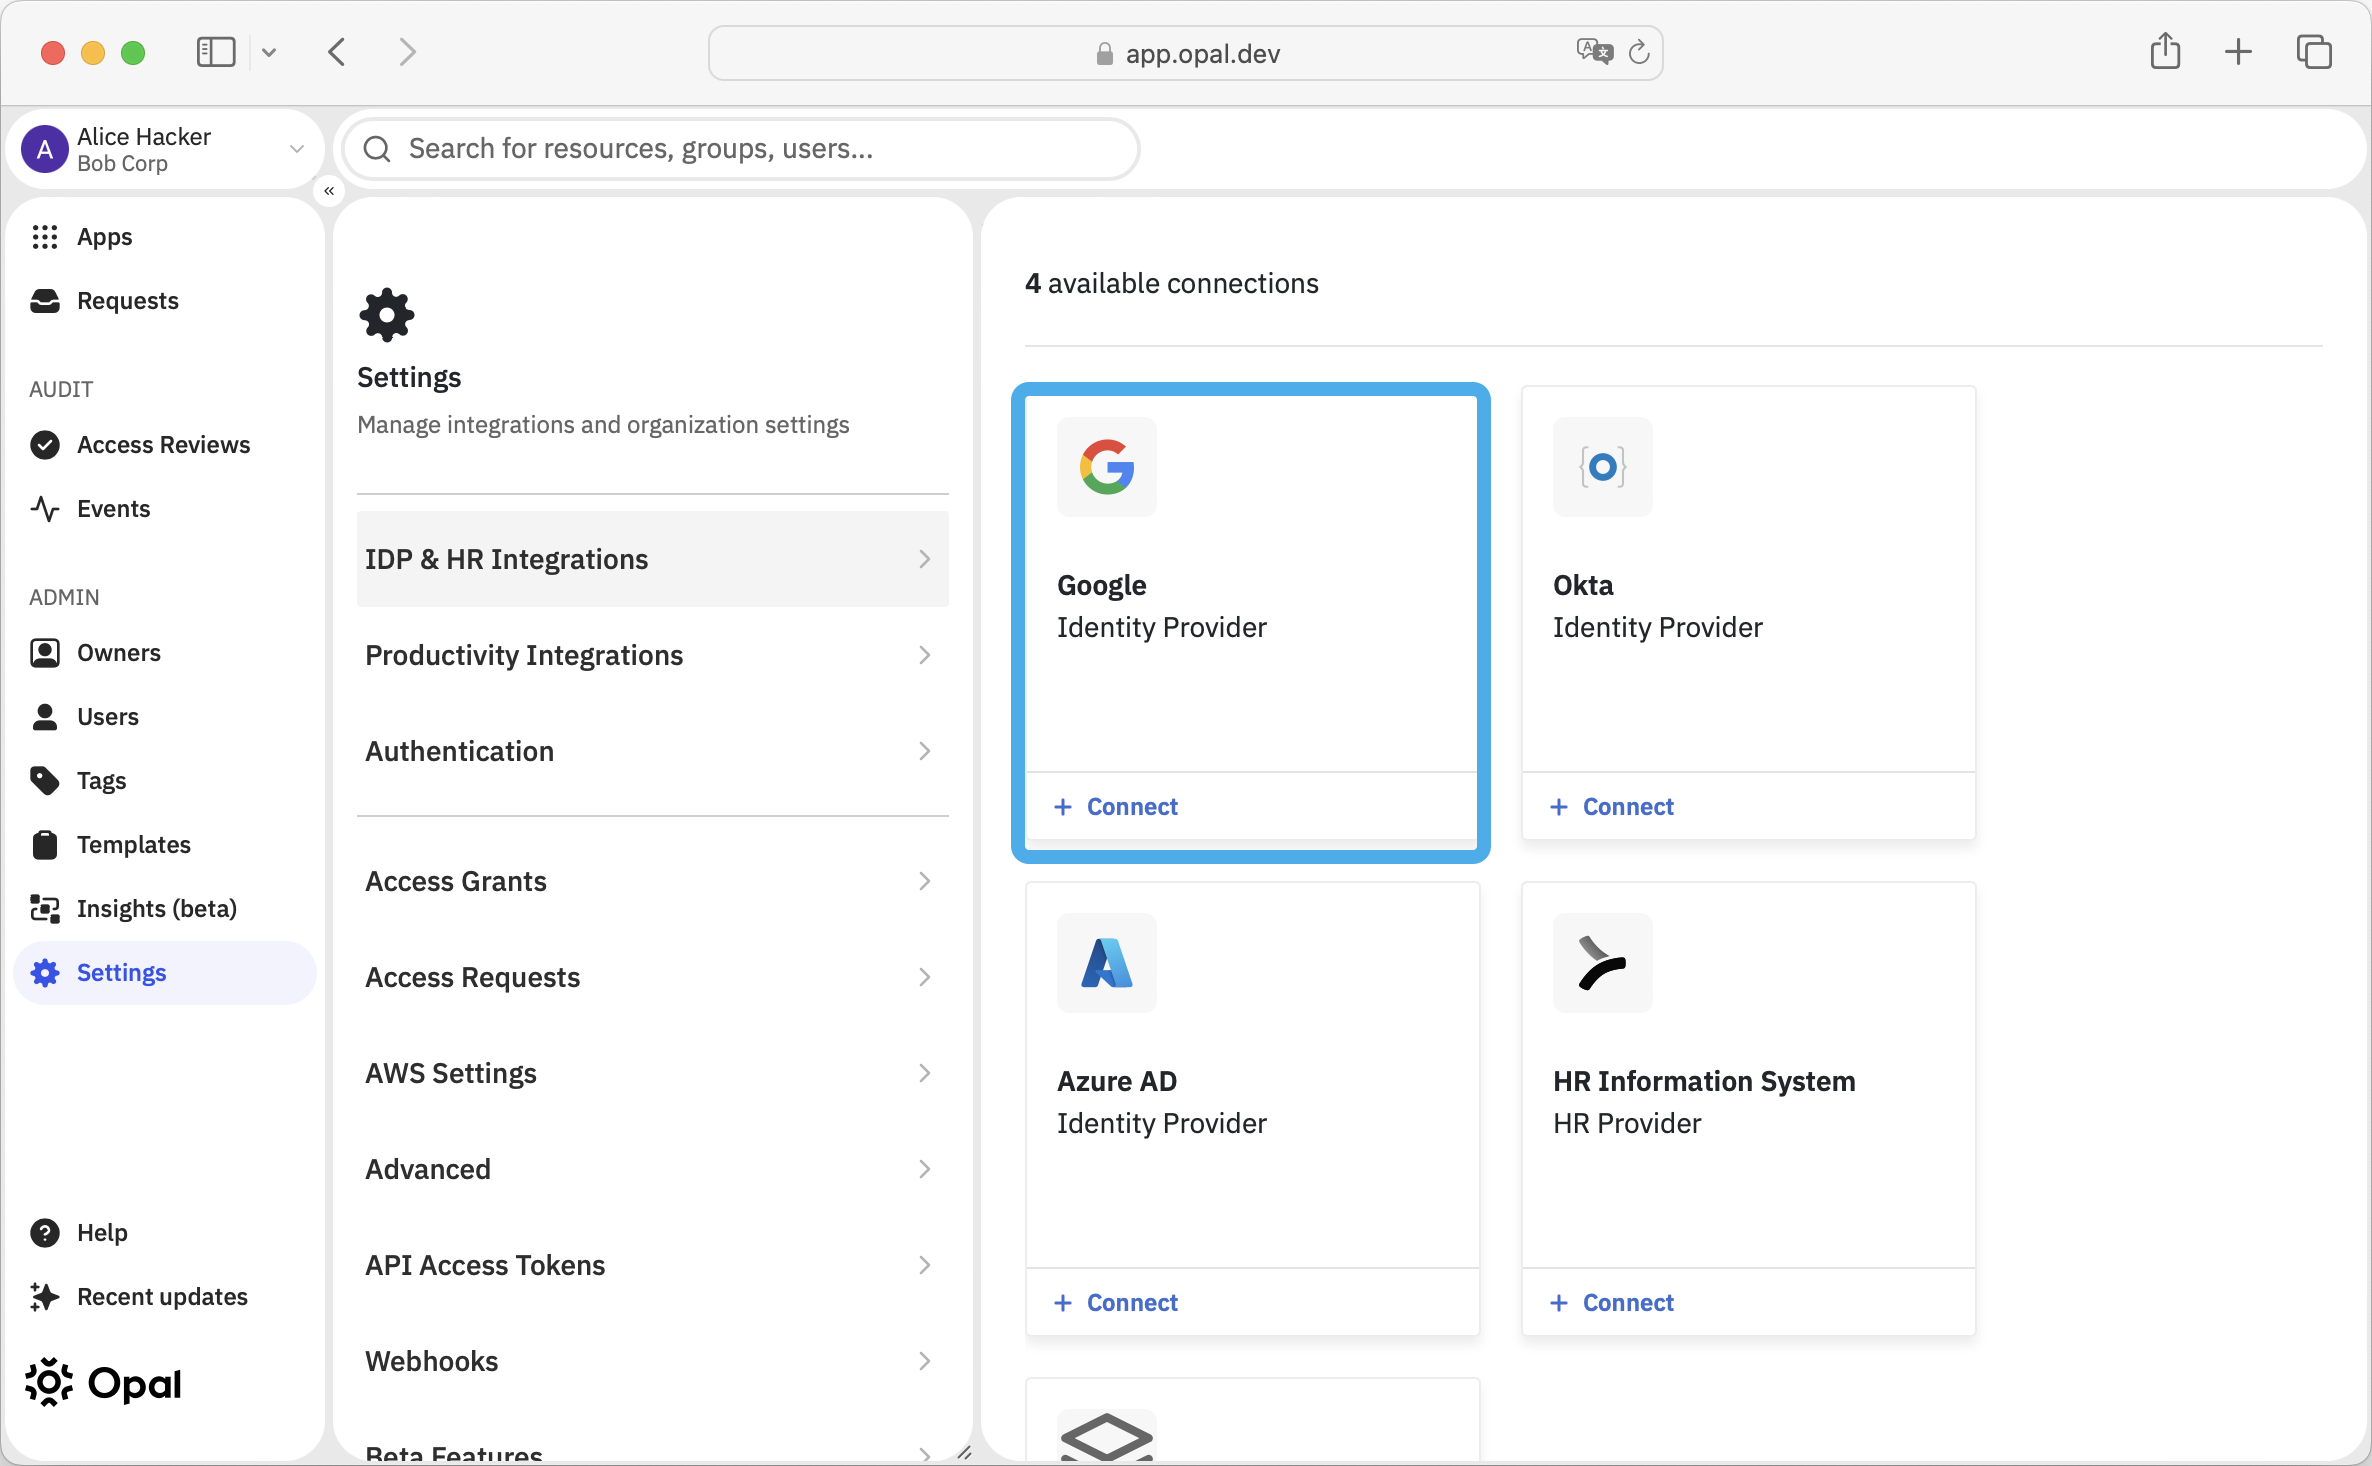Focus the search resources, groups, users field

click(741, 149)
